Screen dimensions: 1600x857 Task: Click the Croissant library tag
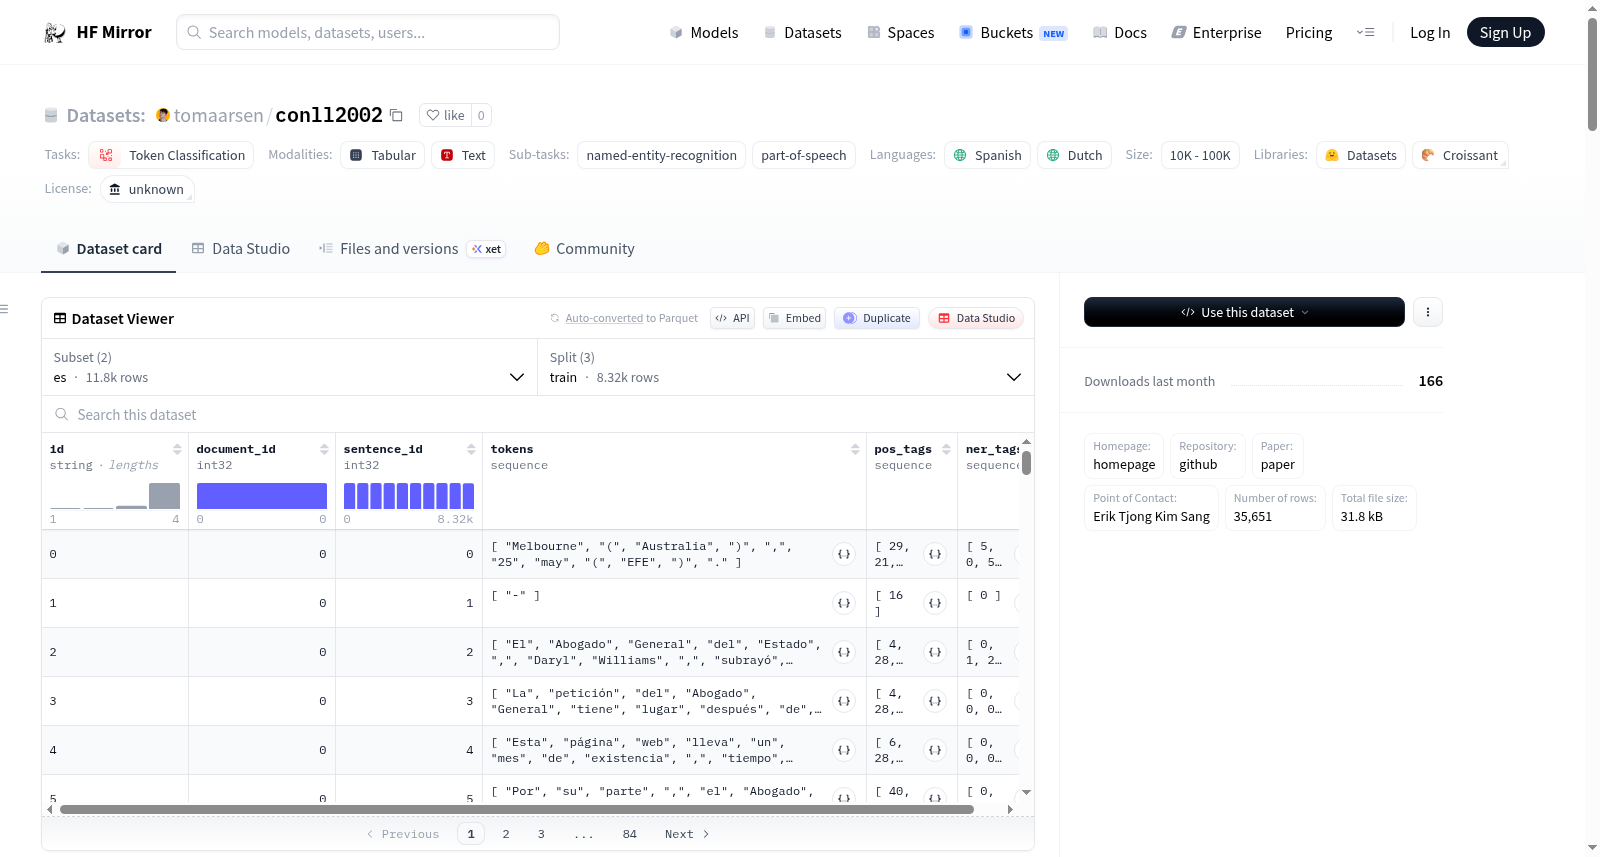click(1460, 155)
